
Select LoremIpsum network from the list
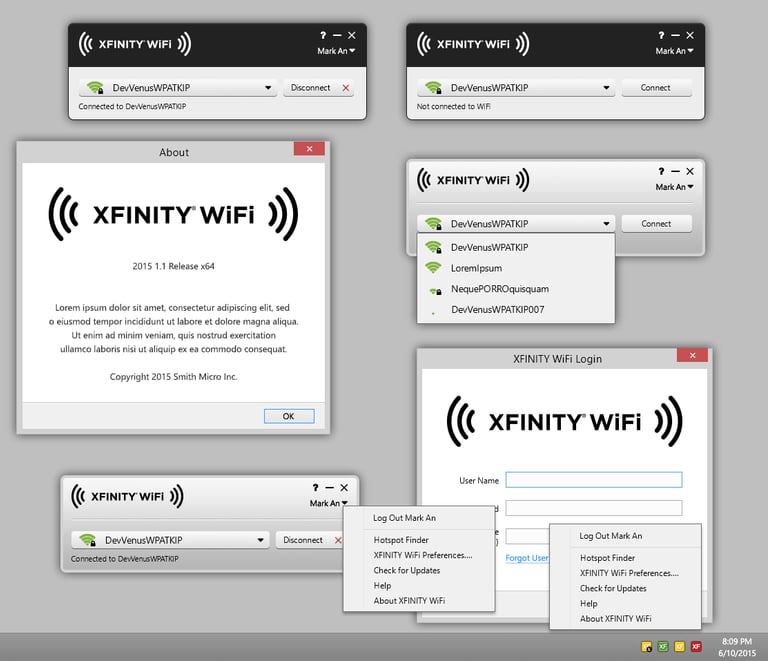[516, 268]
